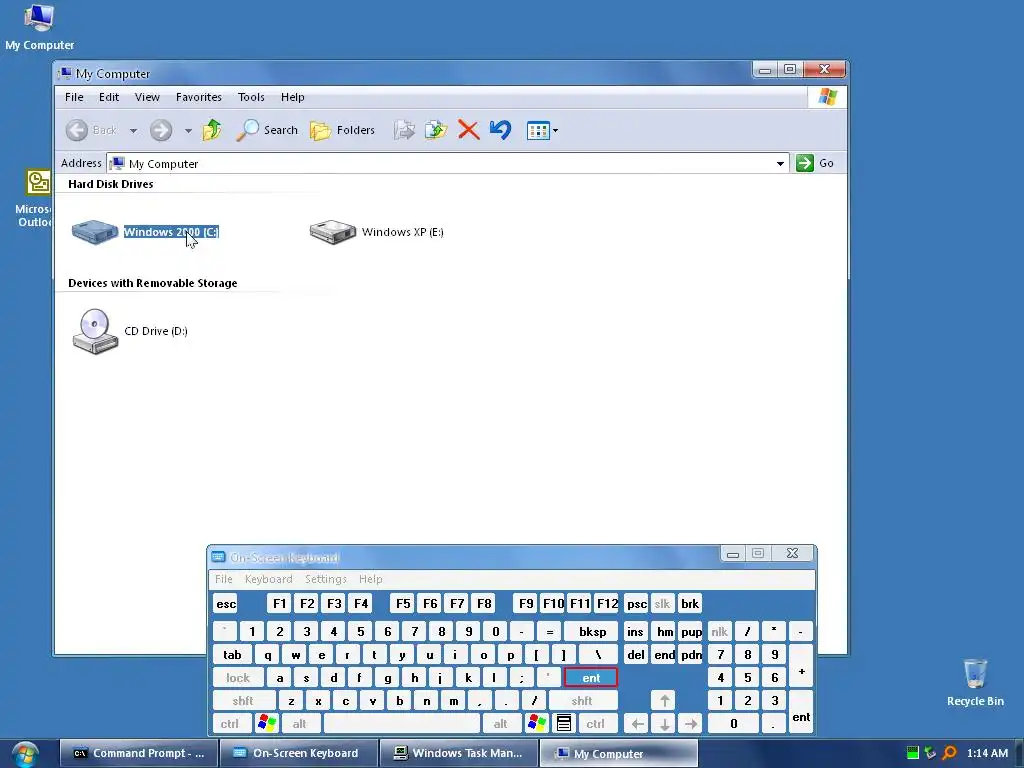Select the Windows XP (E:) drive icon
The image size is (1024, 768).
(332, 232)
